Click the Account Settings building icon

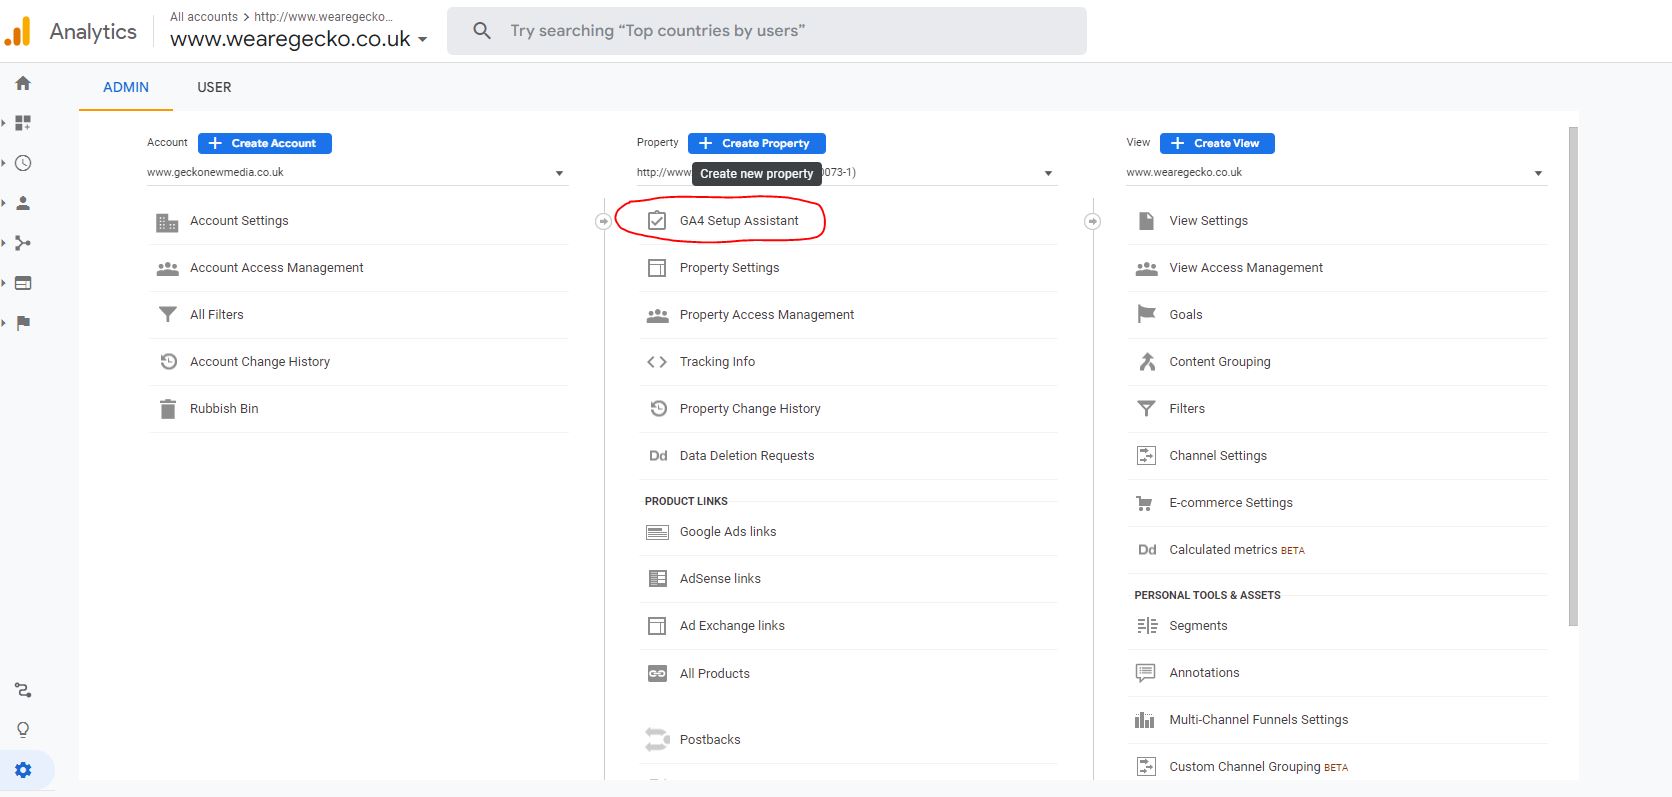pos(167,222)
